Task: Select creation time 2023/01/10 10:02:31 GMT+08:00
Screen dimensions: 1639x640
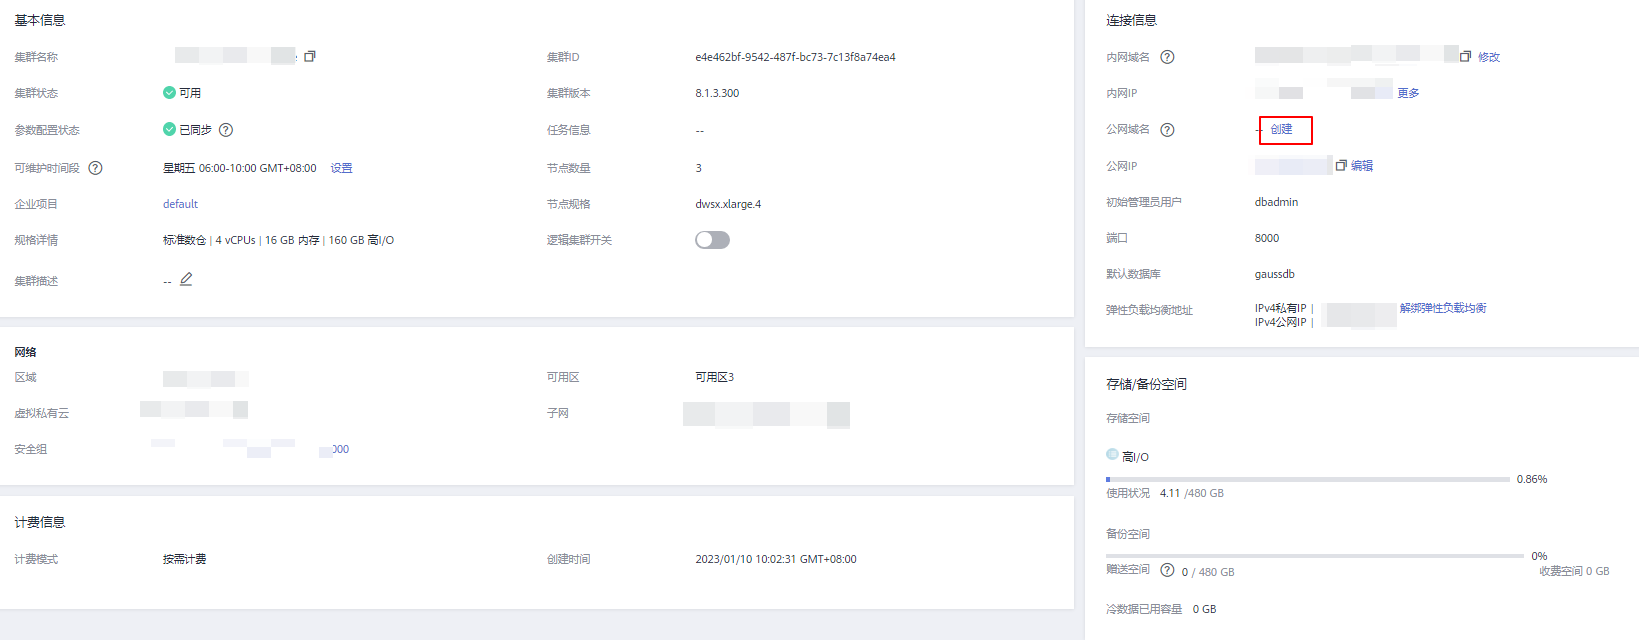Action: coord(776,559)
